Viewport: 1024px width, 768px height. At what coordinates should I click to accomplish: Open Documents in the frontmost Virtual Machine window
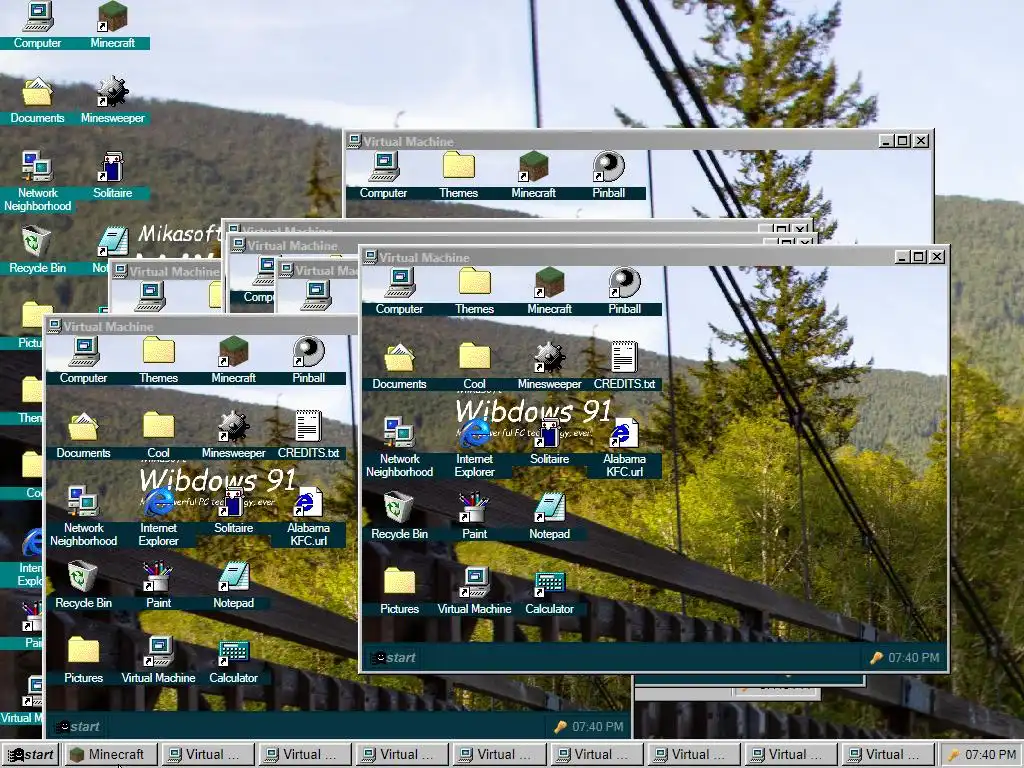click(399, 367)
